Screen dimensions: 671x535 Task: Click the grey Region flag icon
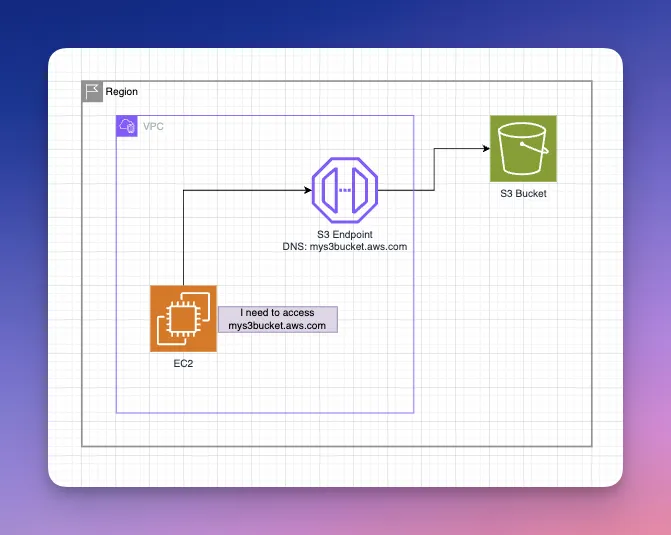[92, 91]
